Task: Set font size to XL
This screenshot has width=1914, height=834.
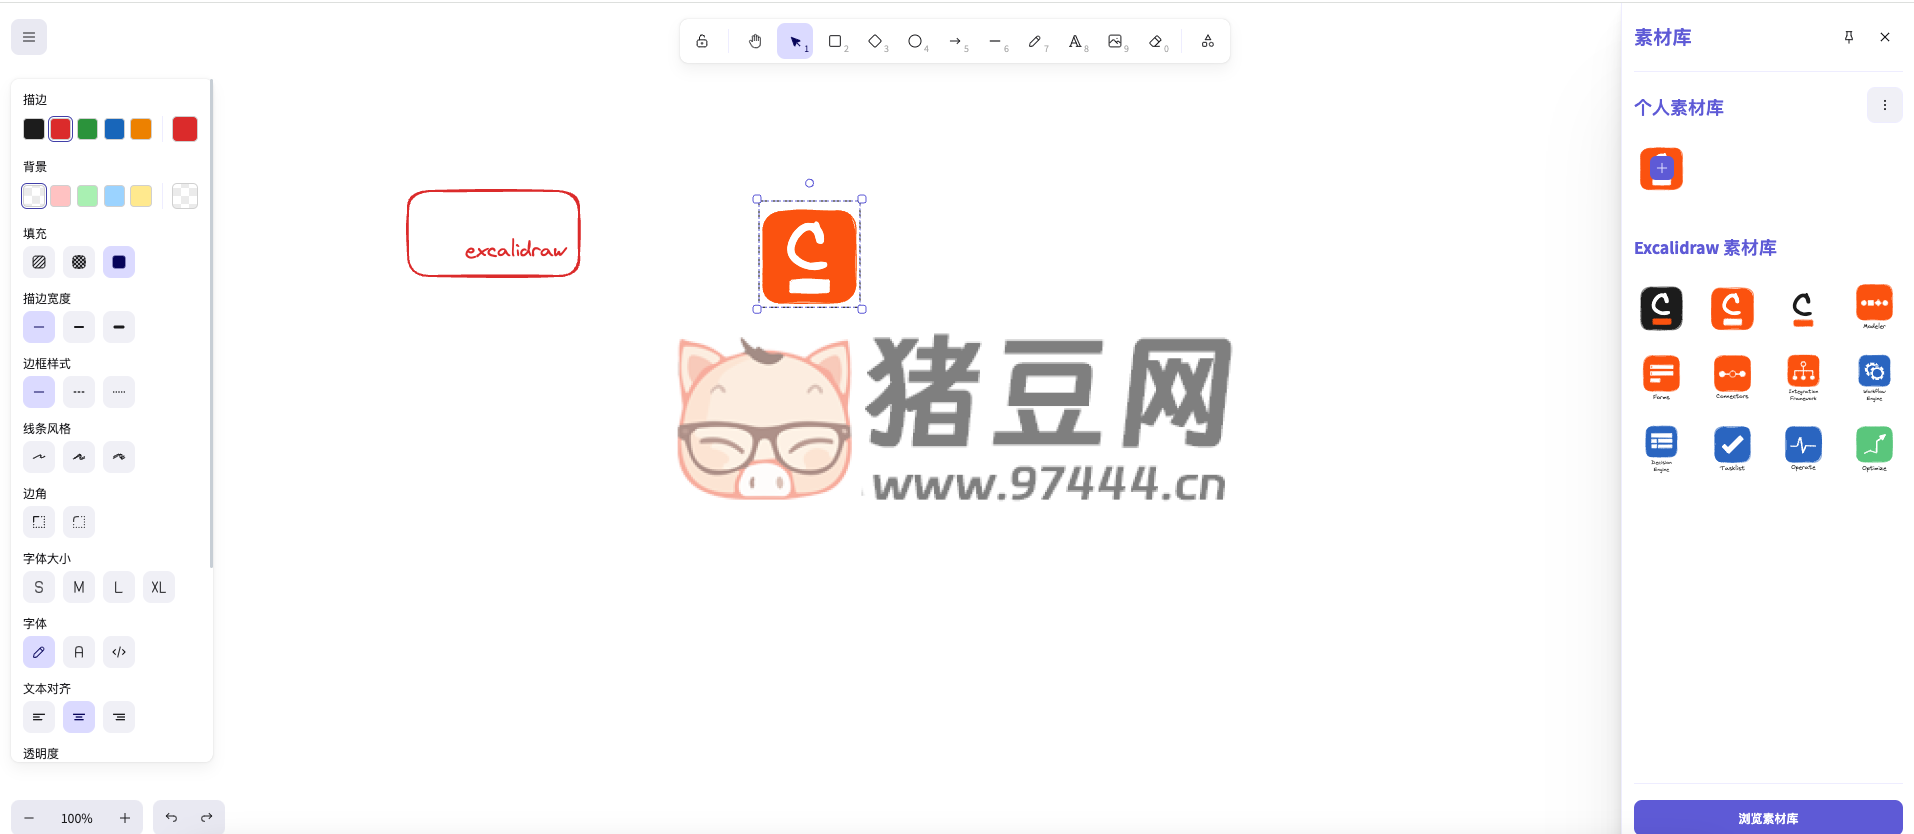Action: point(159,587)
